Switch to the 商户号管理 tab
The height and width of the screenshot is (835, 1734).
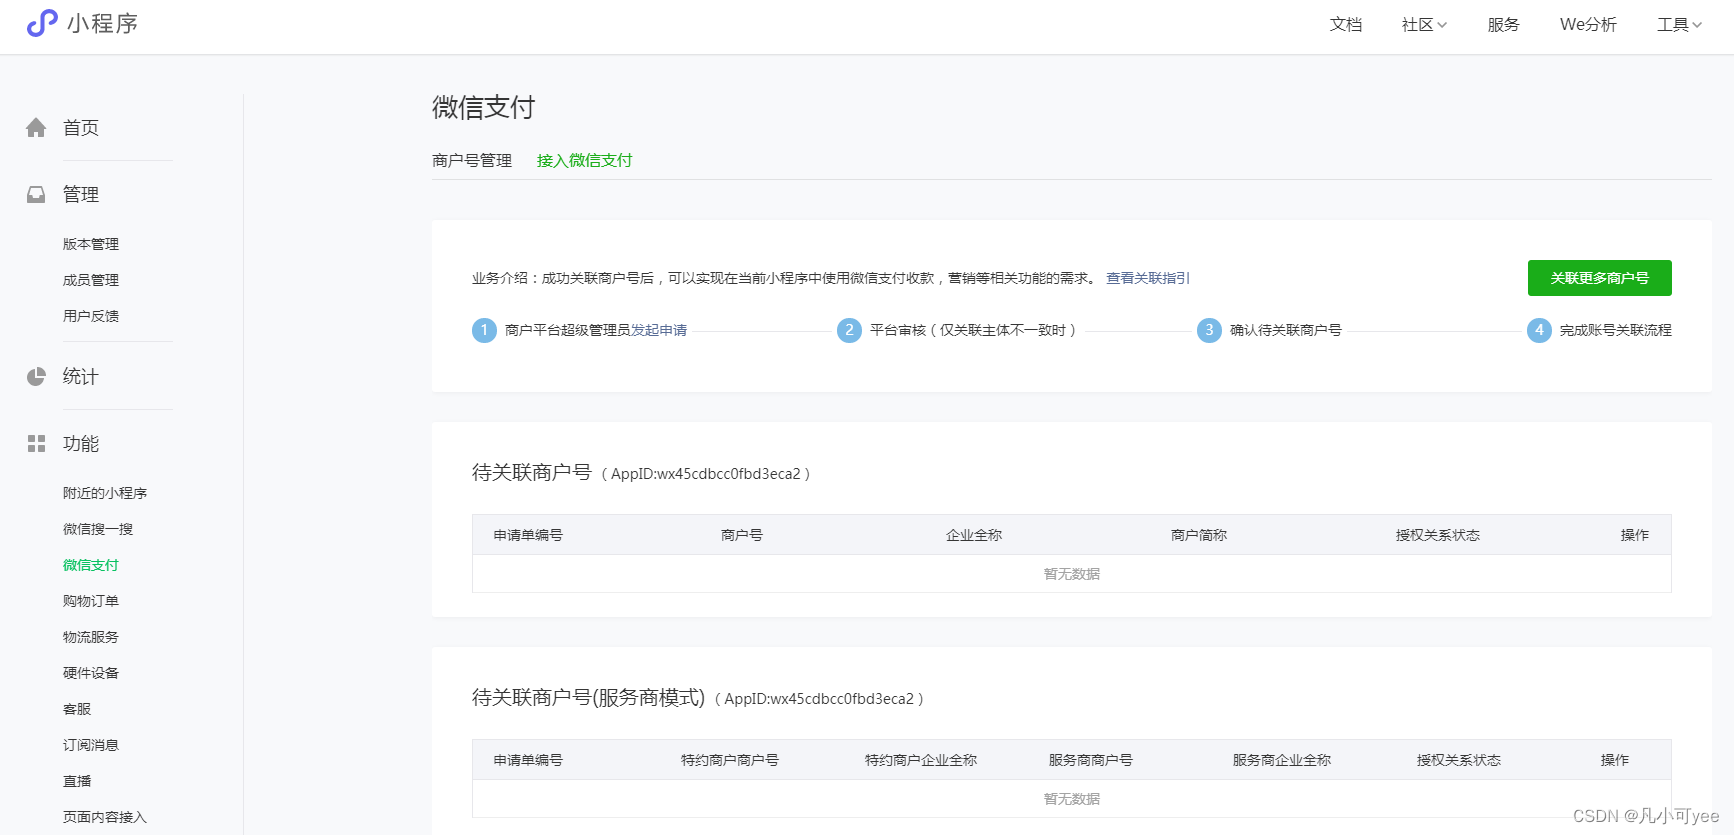click(472, 160)
